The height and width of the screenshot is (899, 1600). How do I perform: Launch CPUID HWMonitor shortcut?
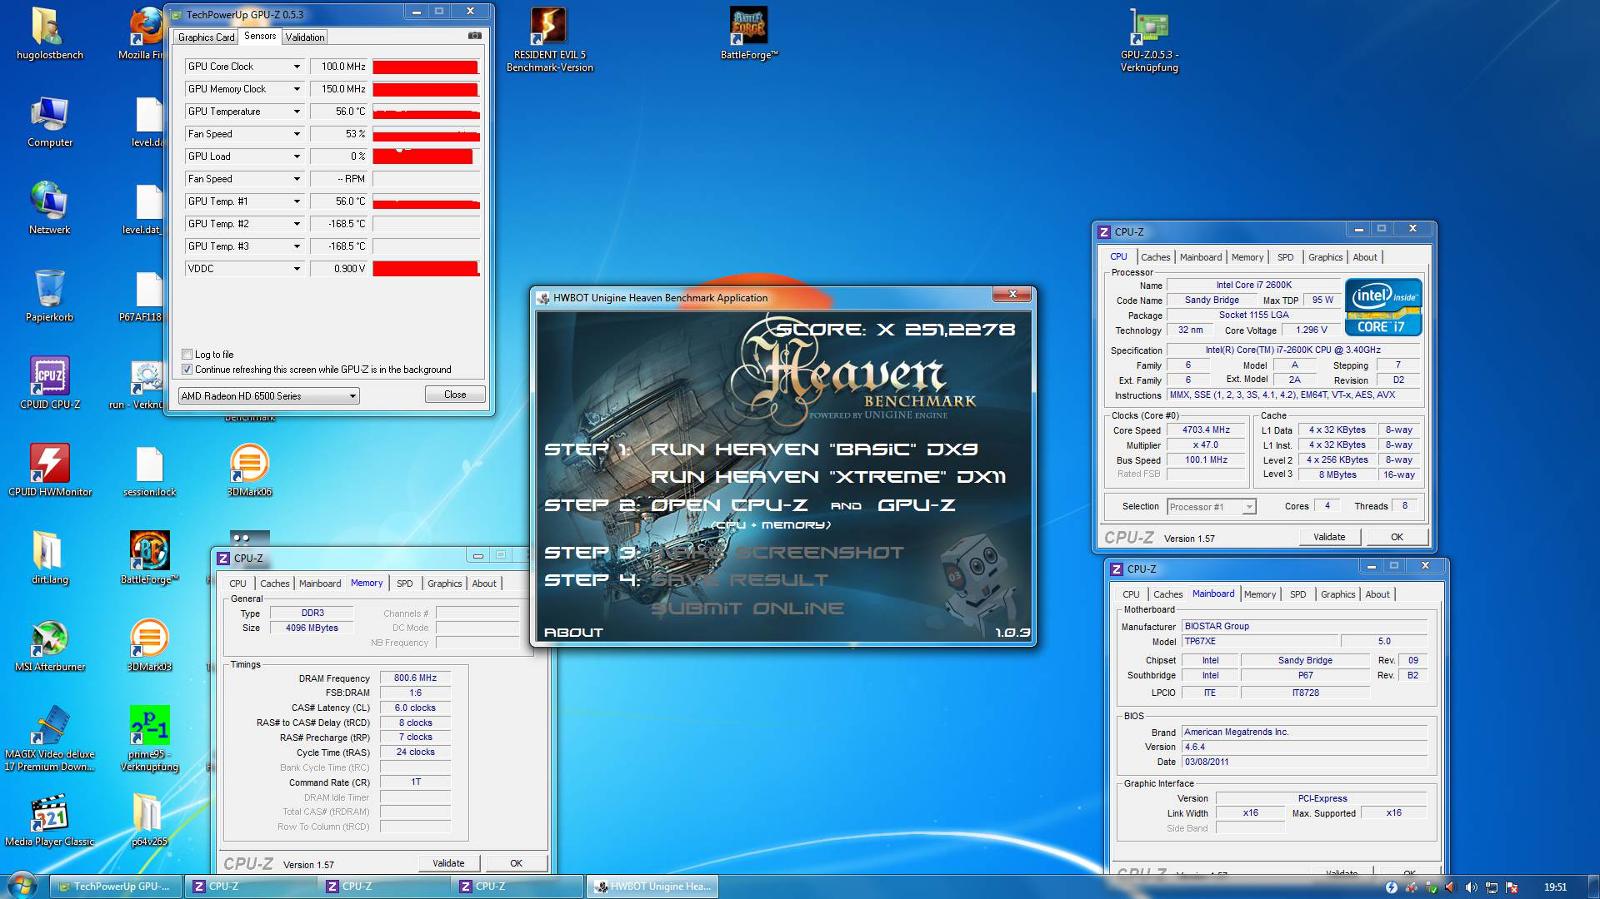[x=49, y=470]
